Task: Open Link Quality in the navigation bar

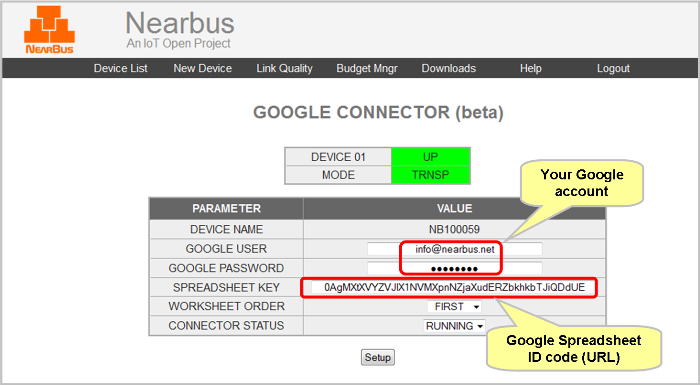Action: point(284,68)
